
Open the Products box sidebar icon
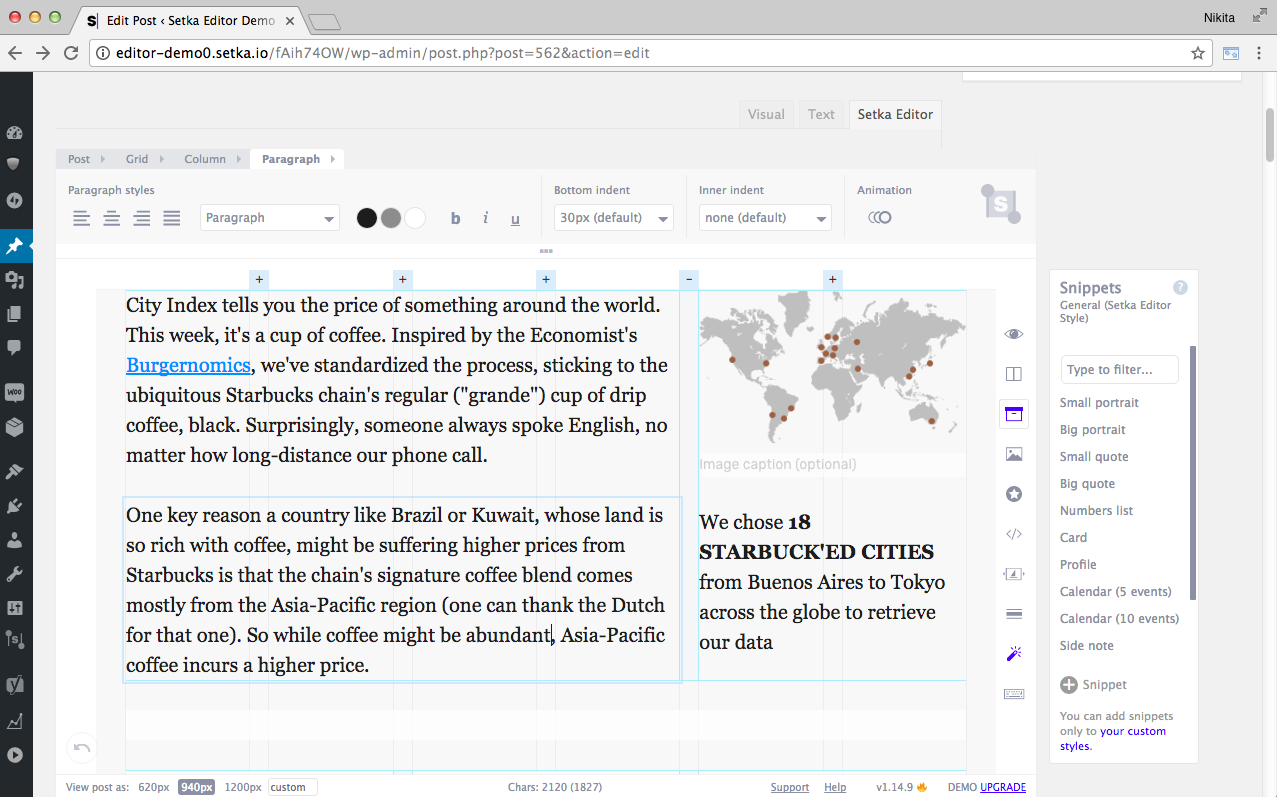(14, 427)
